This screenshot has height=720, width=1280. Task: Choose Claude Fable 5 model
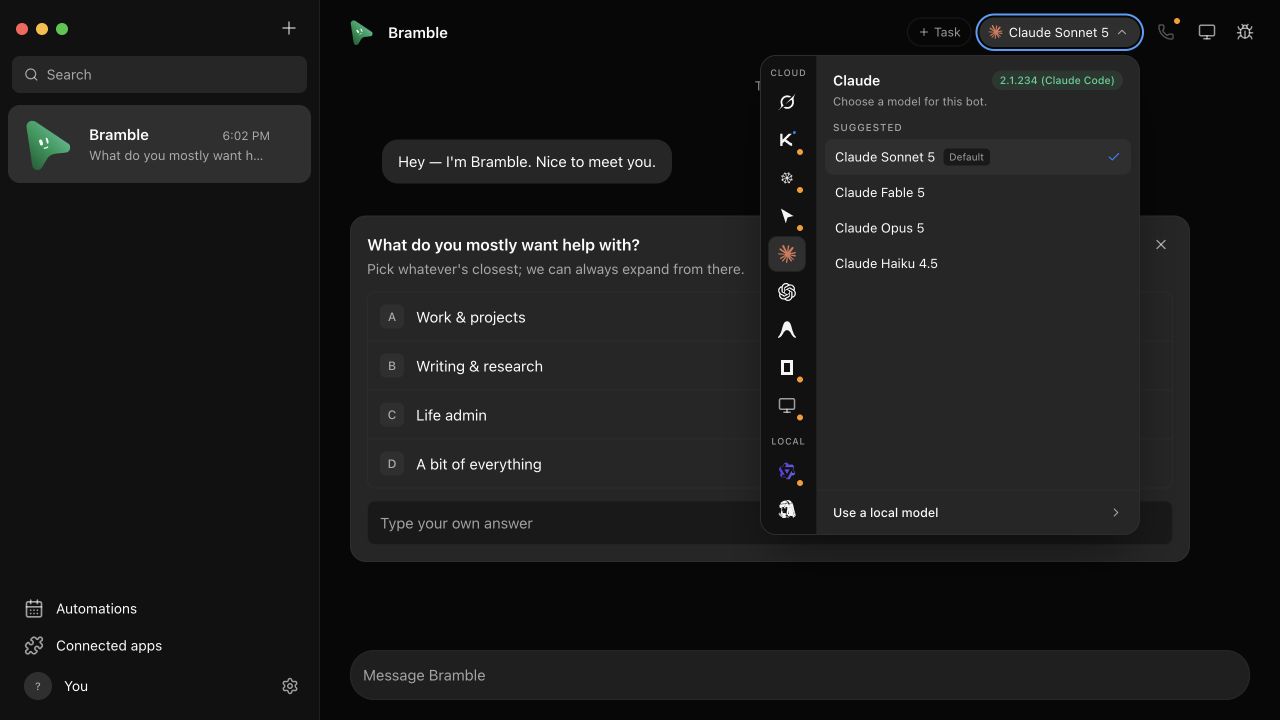[977, 192]
